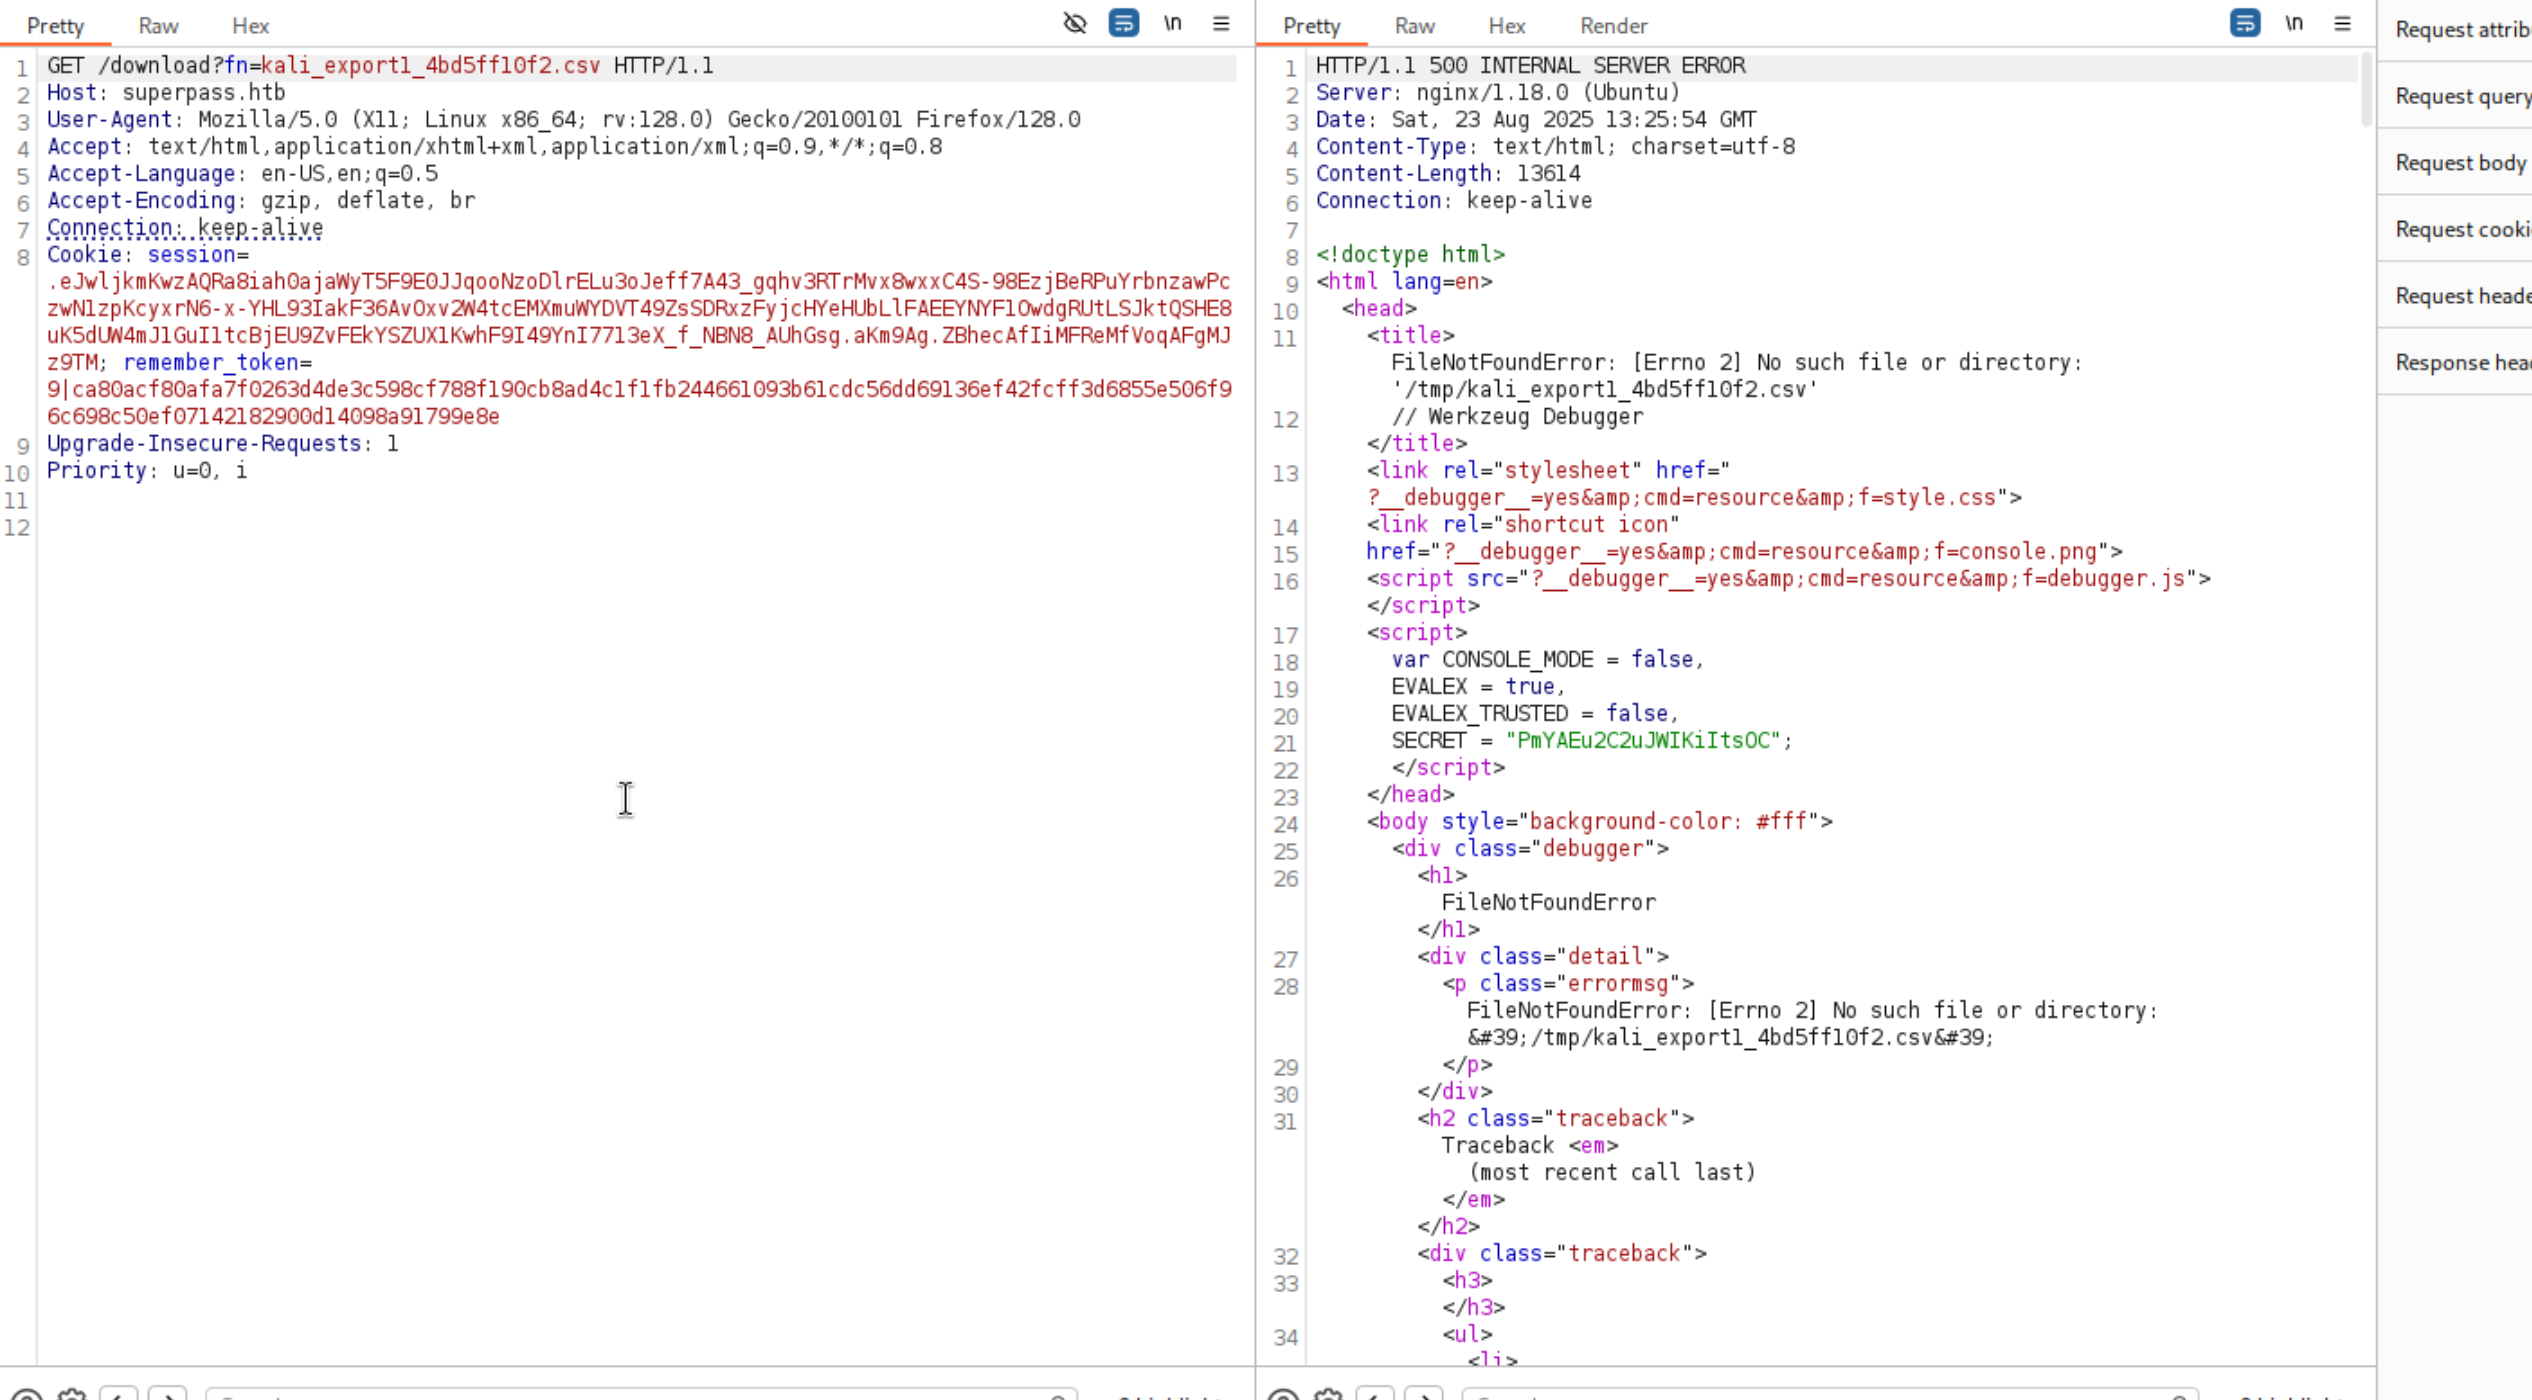This screenshot has height=1400, width=2532.
Task: Click the console.png shortcut icon href
Action: coord(1770,552)
